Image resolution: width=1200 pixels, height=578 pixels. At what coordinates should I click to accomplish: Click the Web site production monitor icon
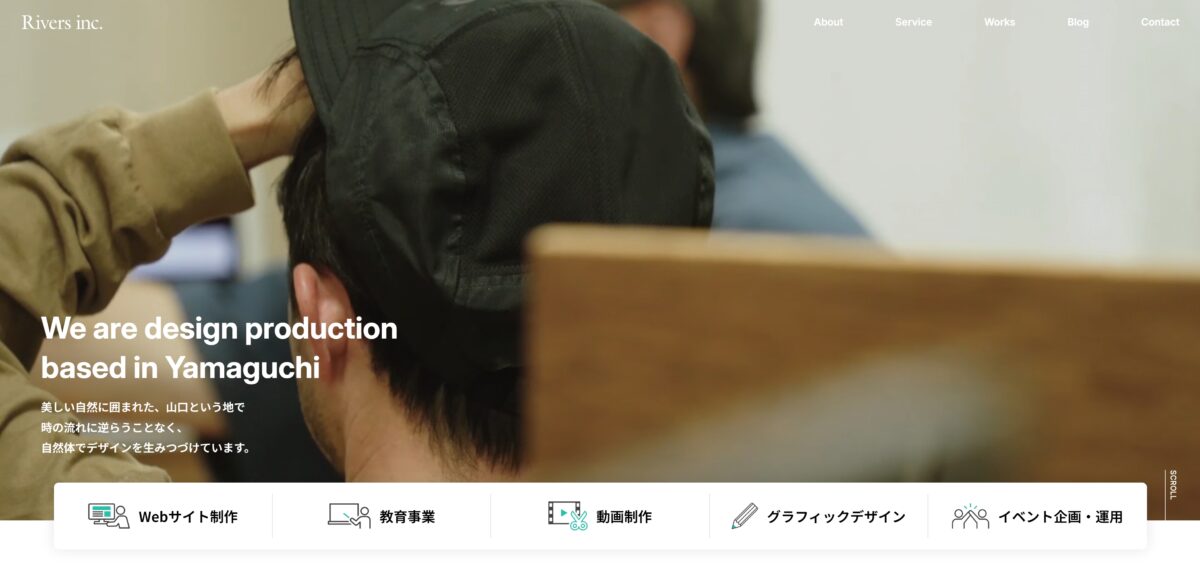point(108,516)
